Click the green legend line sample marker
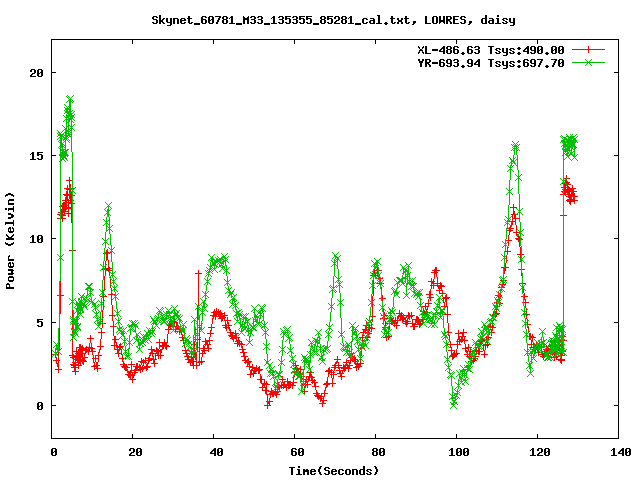The image size is (640, 480). pos(588,62)
